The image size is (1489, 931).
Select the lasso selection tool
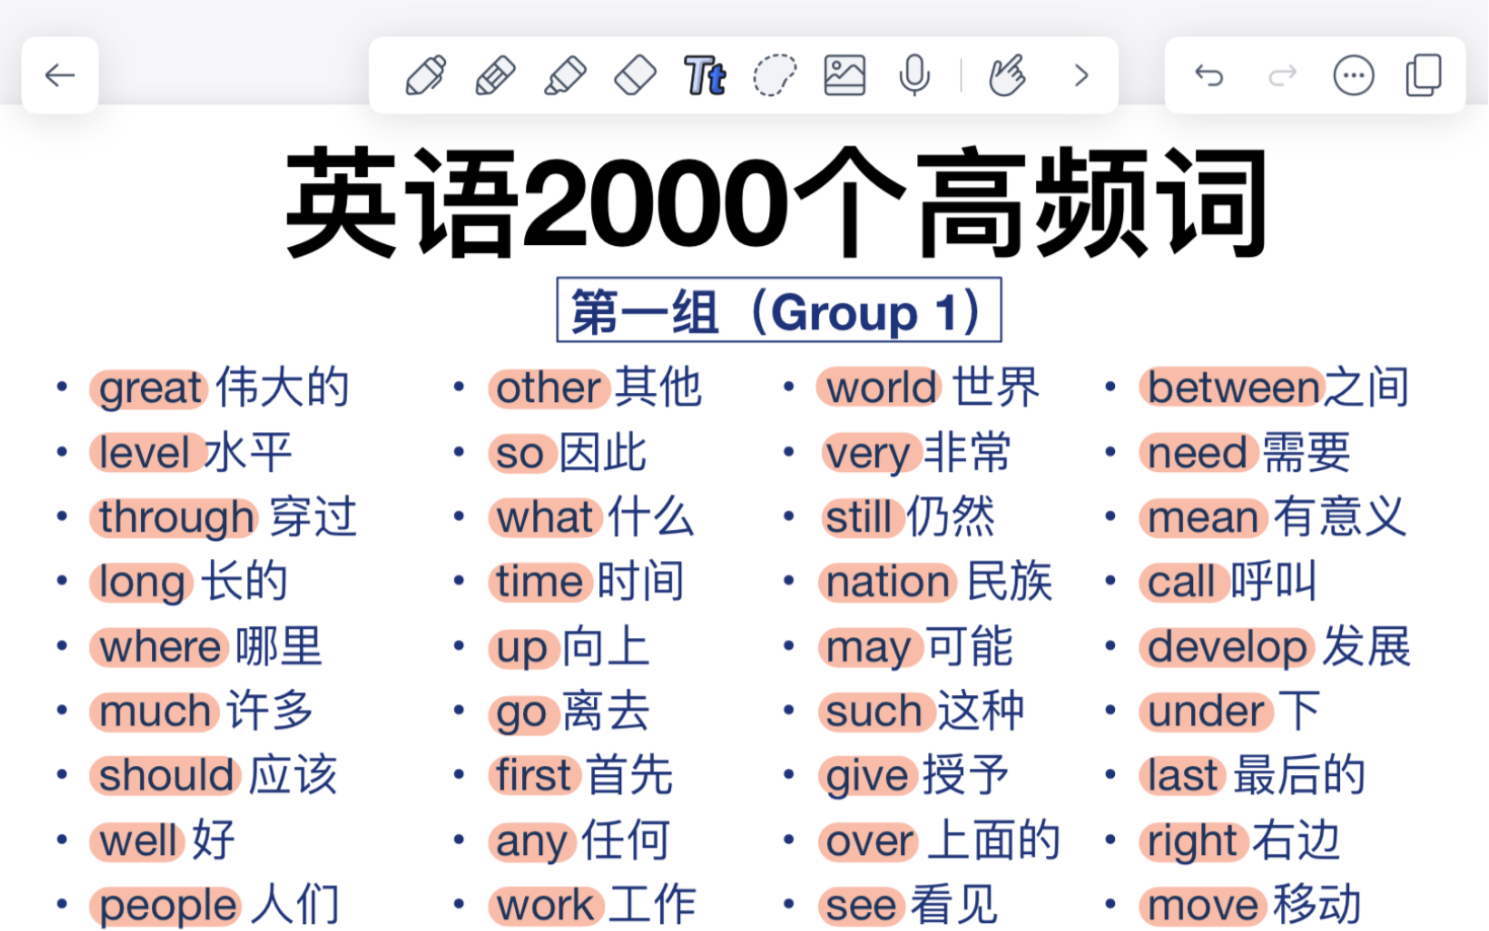coord(775,75)
